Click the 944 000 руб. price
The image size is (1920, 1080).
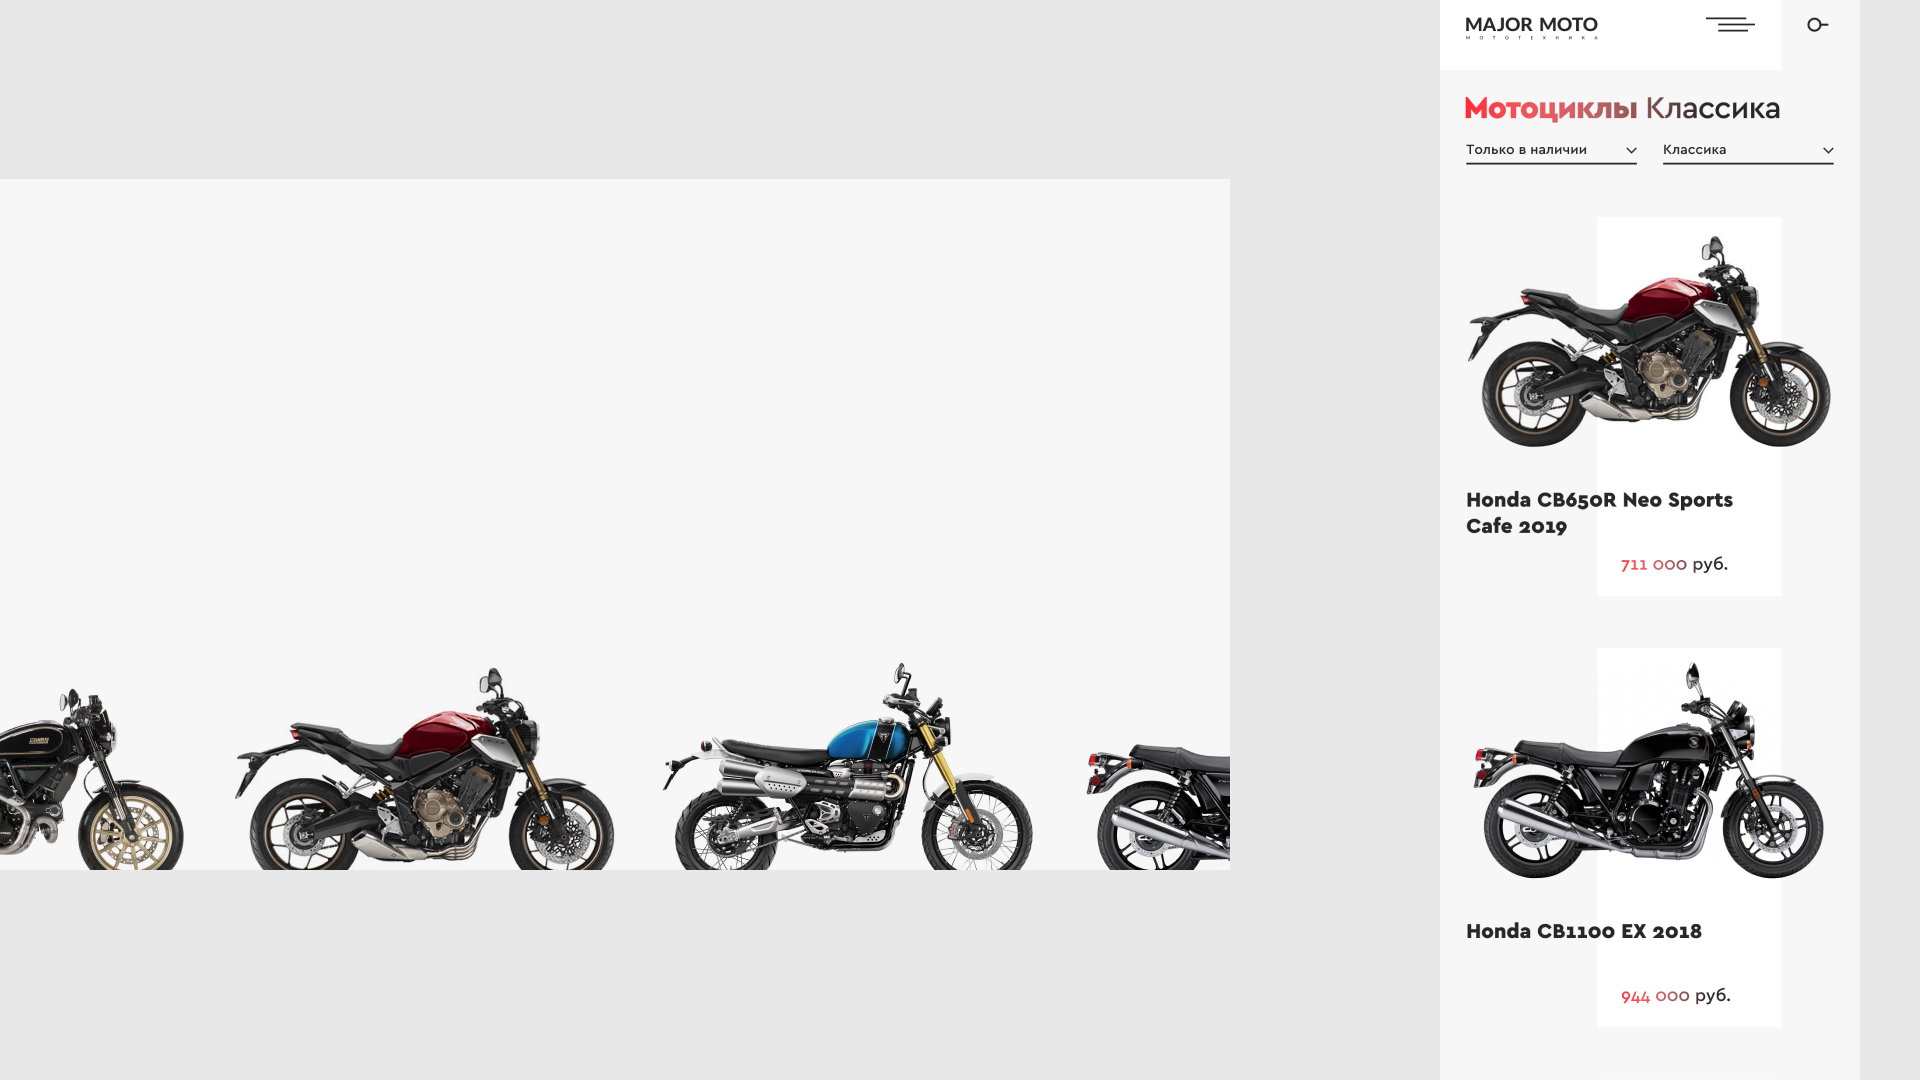click(1675, 996)
